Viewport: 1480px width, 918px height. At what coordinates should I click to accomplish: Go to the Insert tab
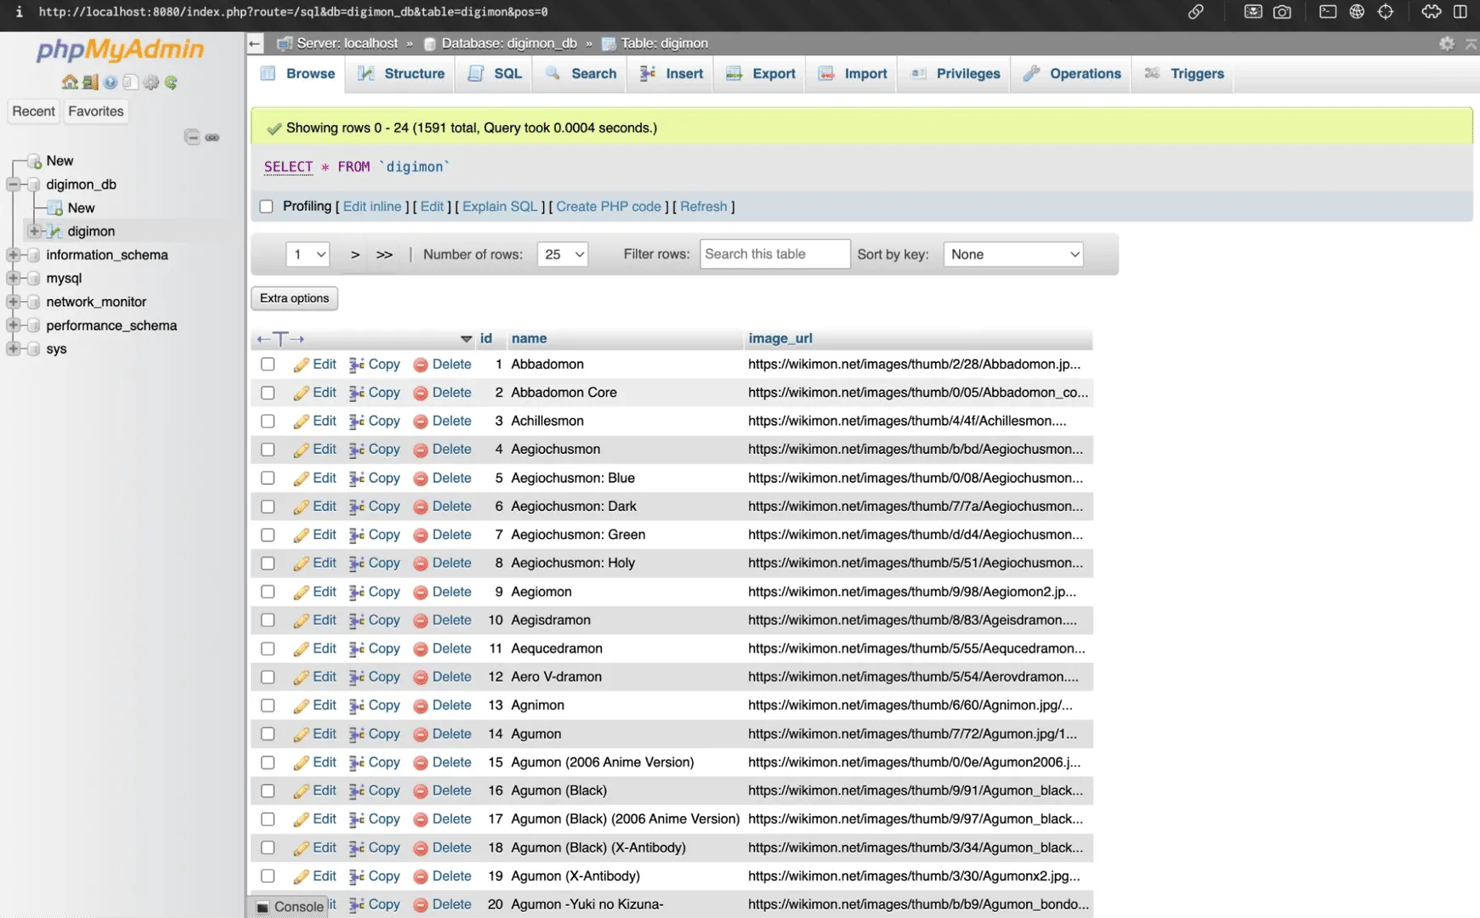tap(671, 74)
